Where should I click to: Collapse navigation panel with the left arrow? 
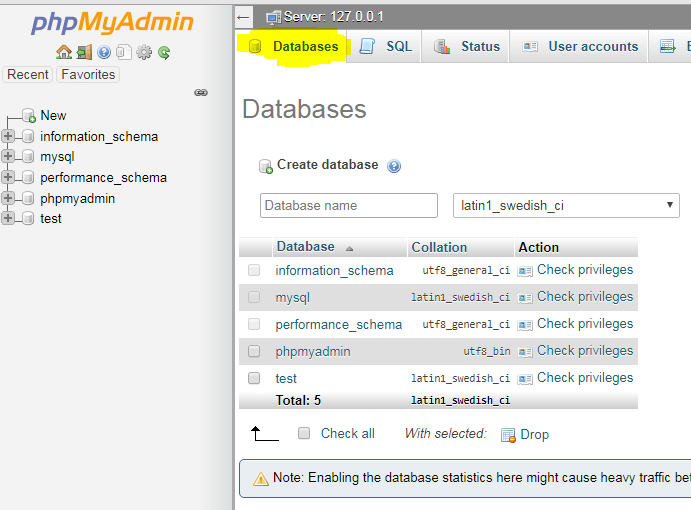click(x=243, y=17)
